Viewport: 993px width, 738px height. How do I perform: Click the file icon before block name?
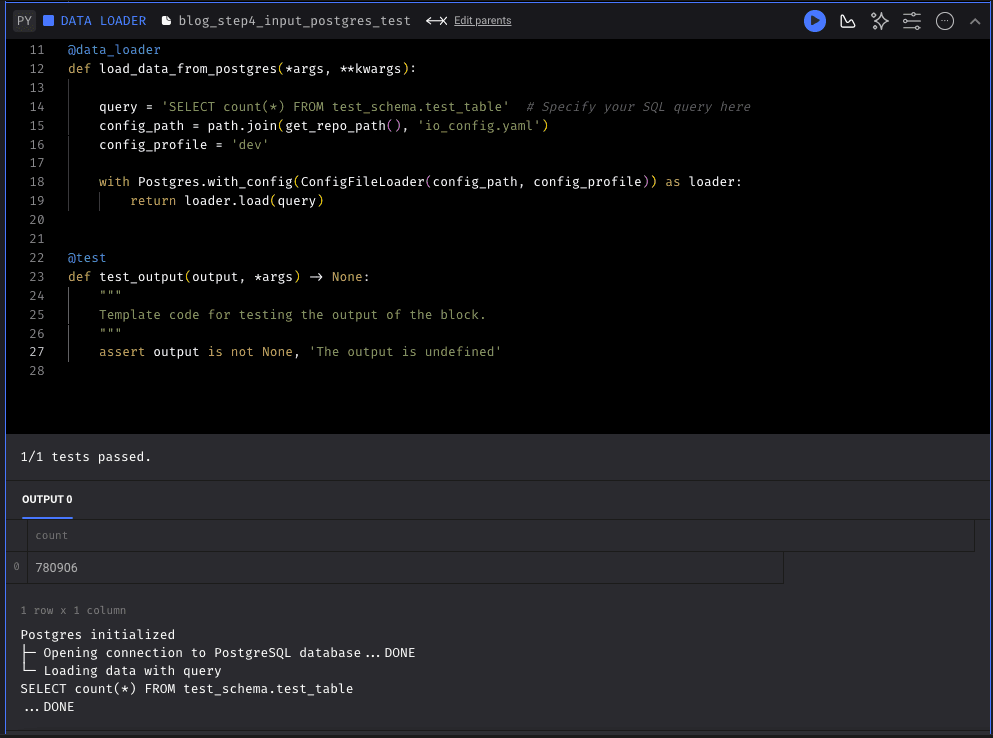pos(167,21)
